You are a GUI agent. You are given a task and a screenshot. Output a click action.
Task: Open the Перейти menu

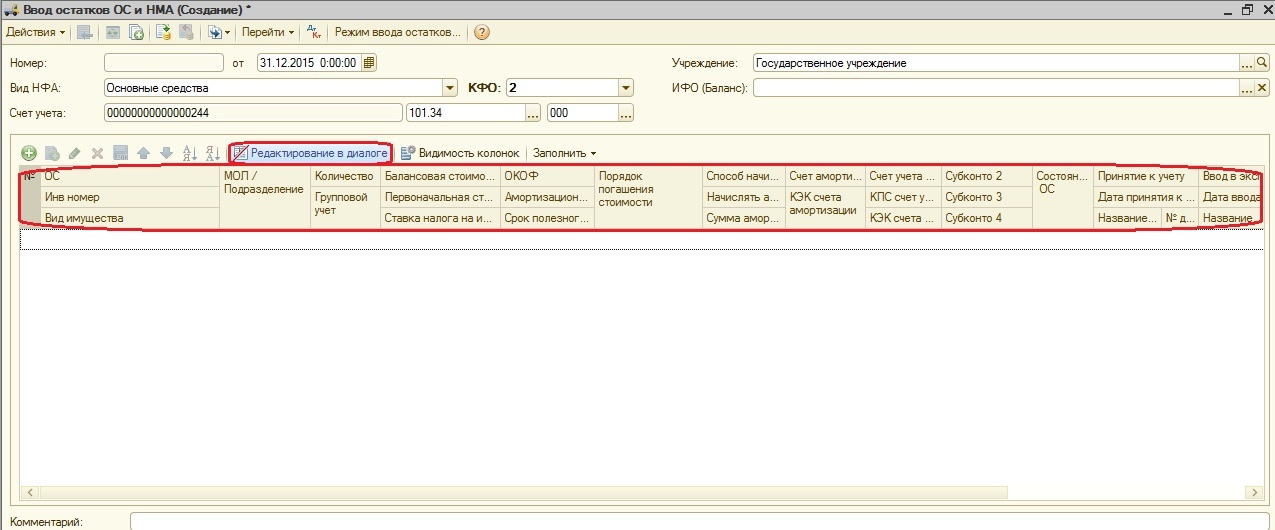click(x=268, y=32)
